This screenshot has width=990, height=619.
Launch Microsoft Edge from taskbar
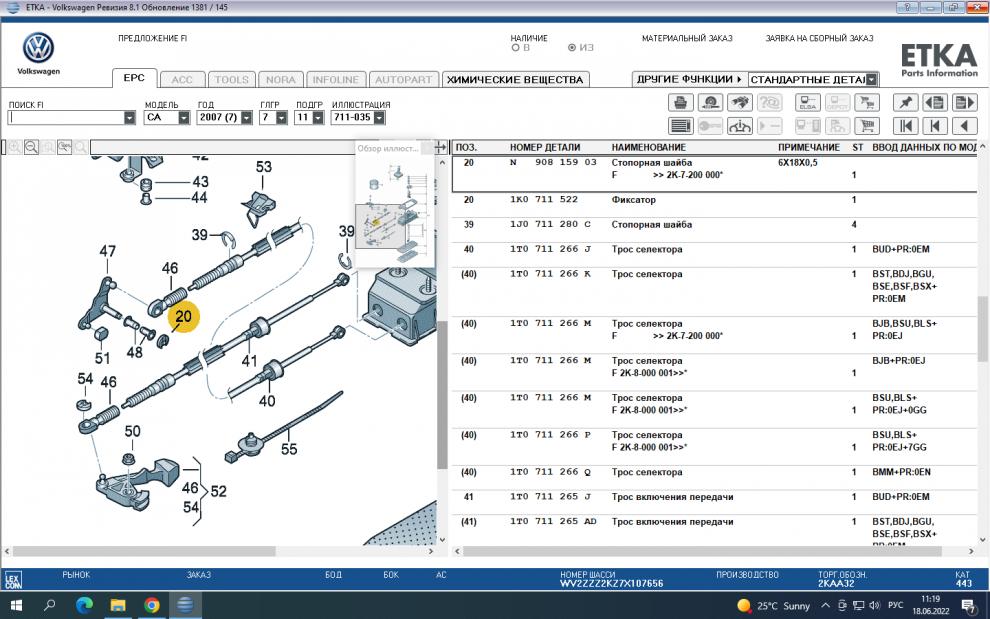[x=84, y=605]
